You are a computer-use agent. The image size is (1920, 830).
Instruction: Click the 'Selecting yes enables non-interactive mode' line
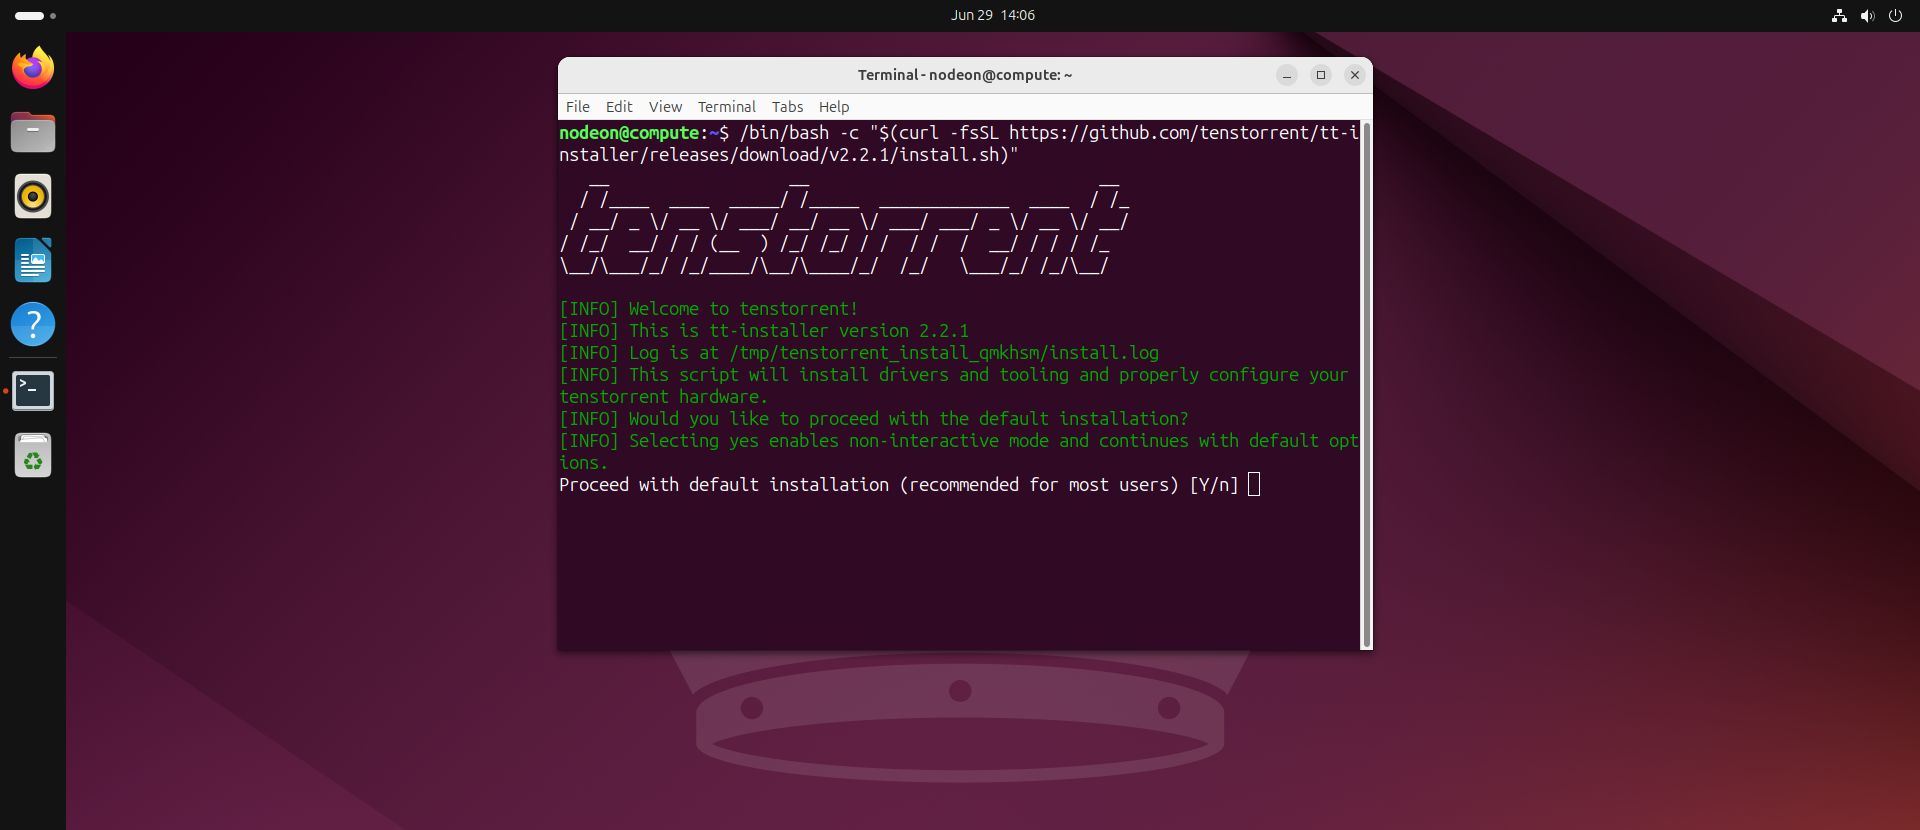click(x=959, y=452)
